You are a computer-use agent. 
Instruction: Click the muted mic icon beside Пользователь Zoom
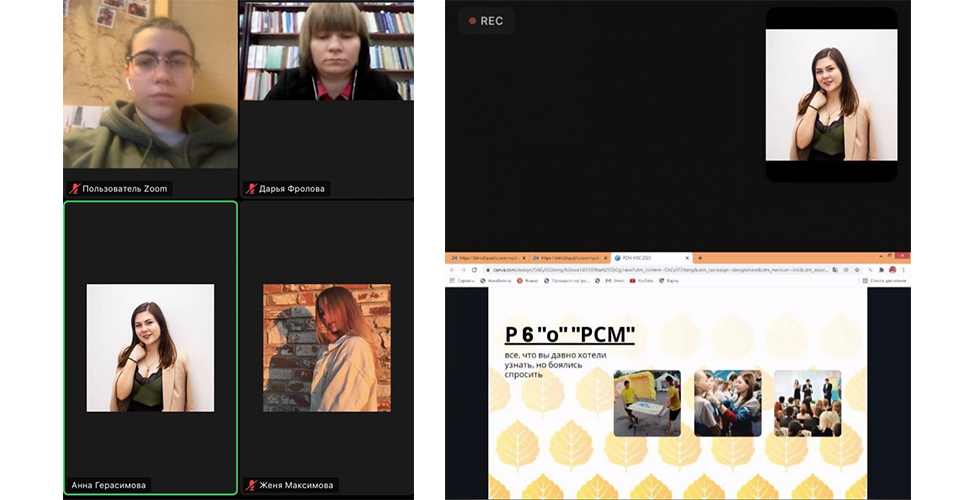pyautogui.click(x=74, y=188)
